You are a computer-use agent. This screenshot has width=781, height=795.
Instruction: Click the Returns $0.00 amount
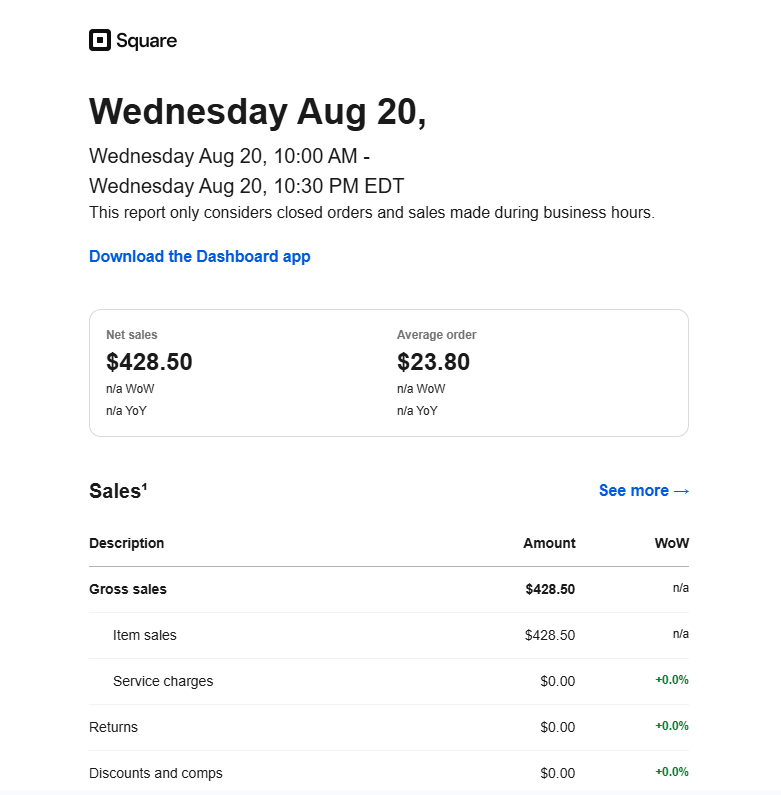557,727
